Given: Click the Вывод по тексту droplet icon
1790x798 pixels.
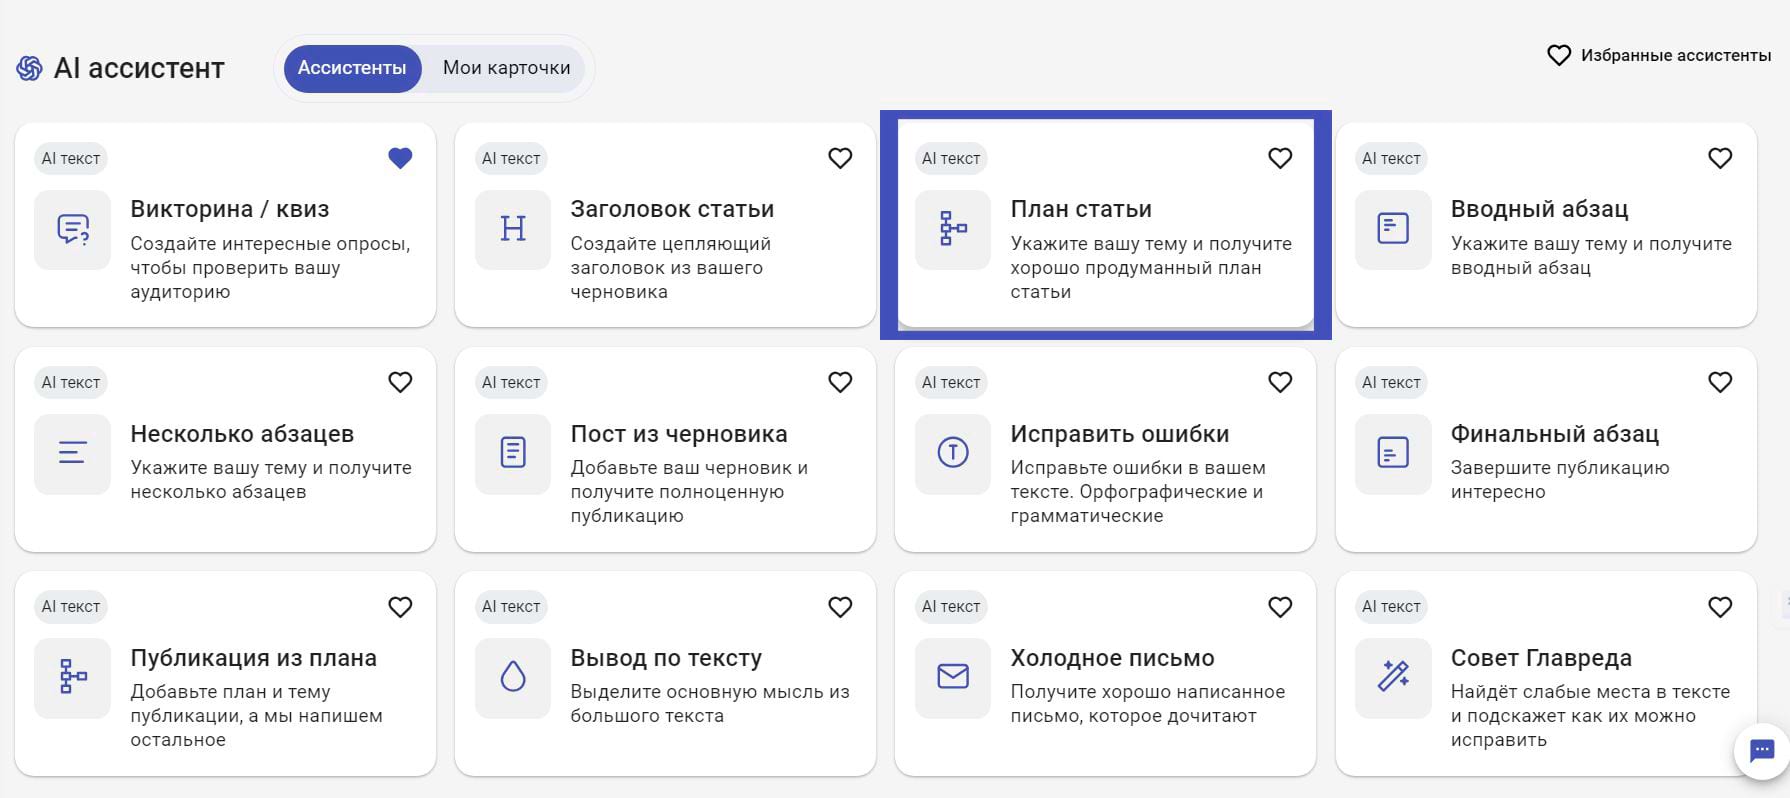Looking at the screenshot, I should pyautogui.click(x=512, y=677).
